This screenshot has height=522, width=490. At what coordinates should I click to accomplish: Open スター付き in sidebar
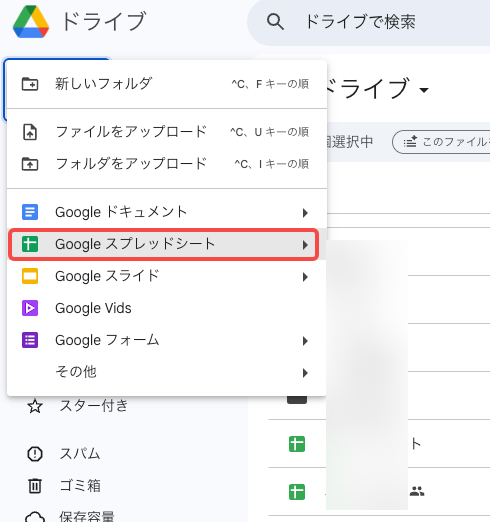pos(94,406)
